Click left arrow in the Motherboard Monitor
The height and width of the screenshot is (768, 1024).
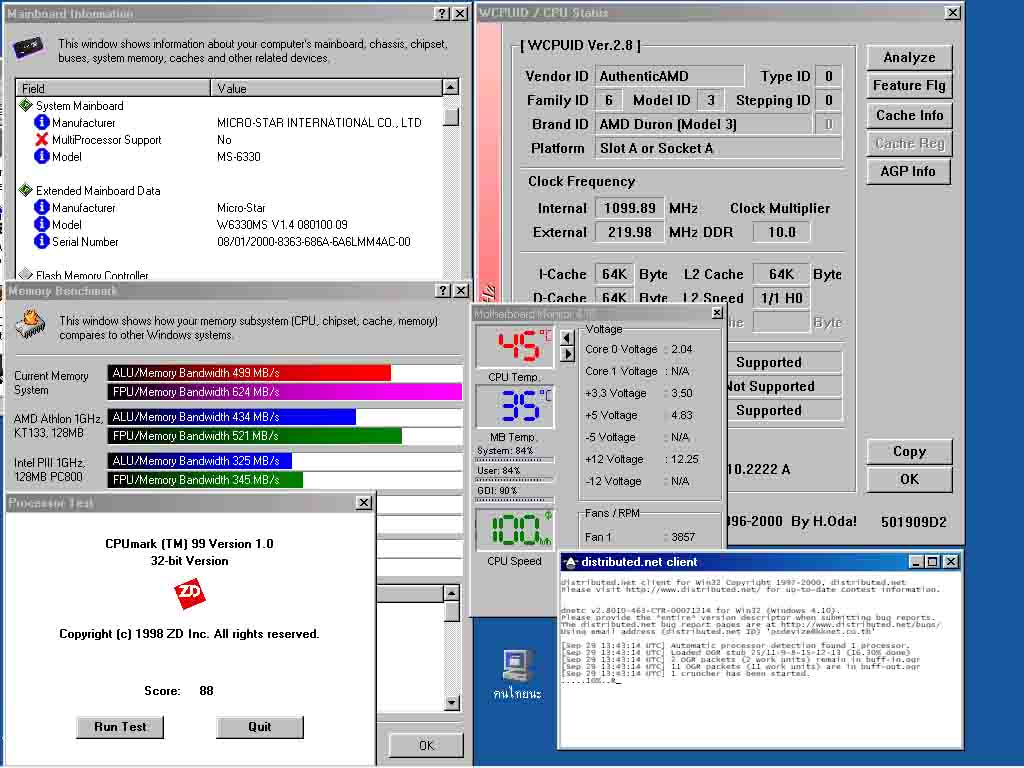[x=567, y=338]
